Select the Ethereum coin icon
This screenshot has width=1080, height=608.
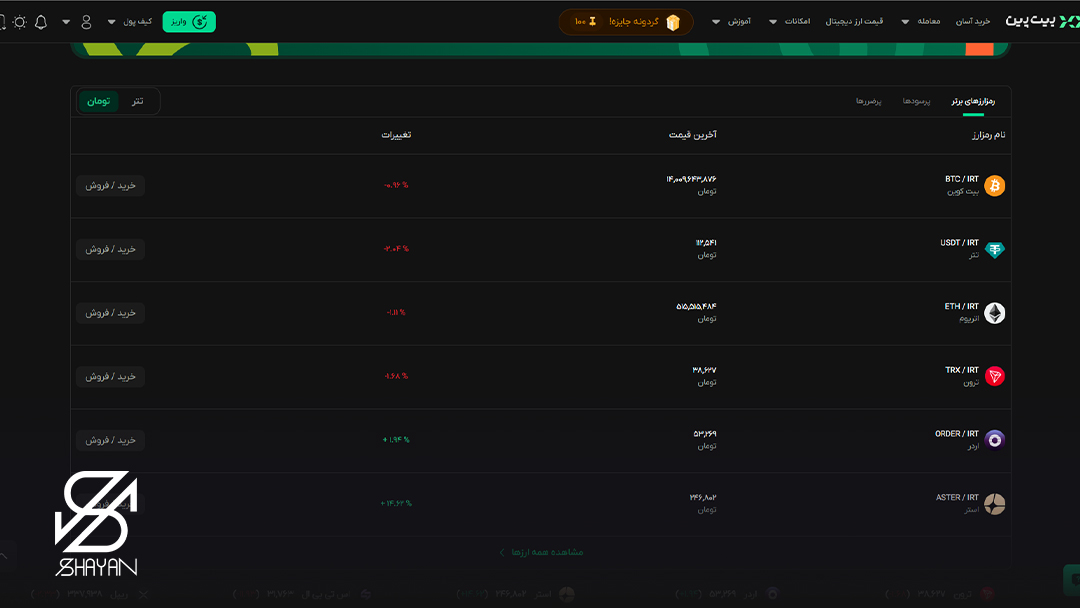pyautogui.click(x=994, y=312)
